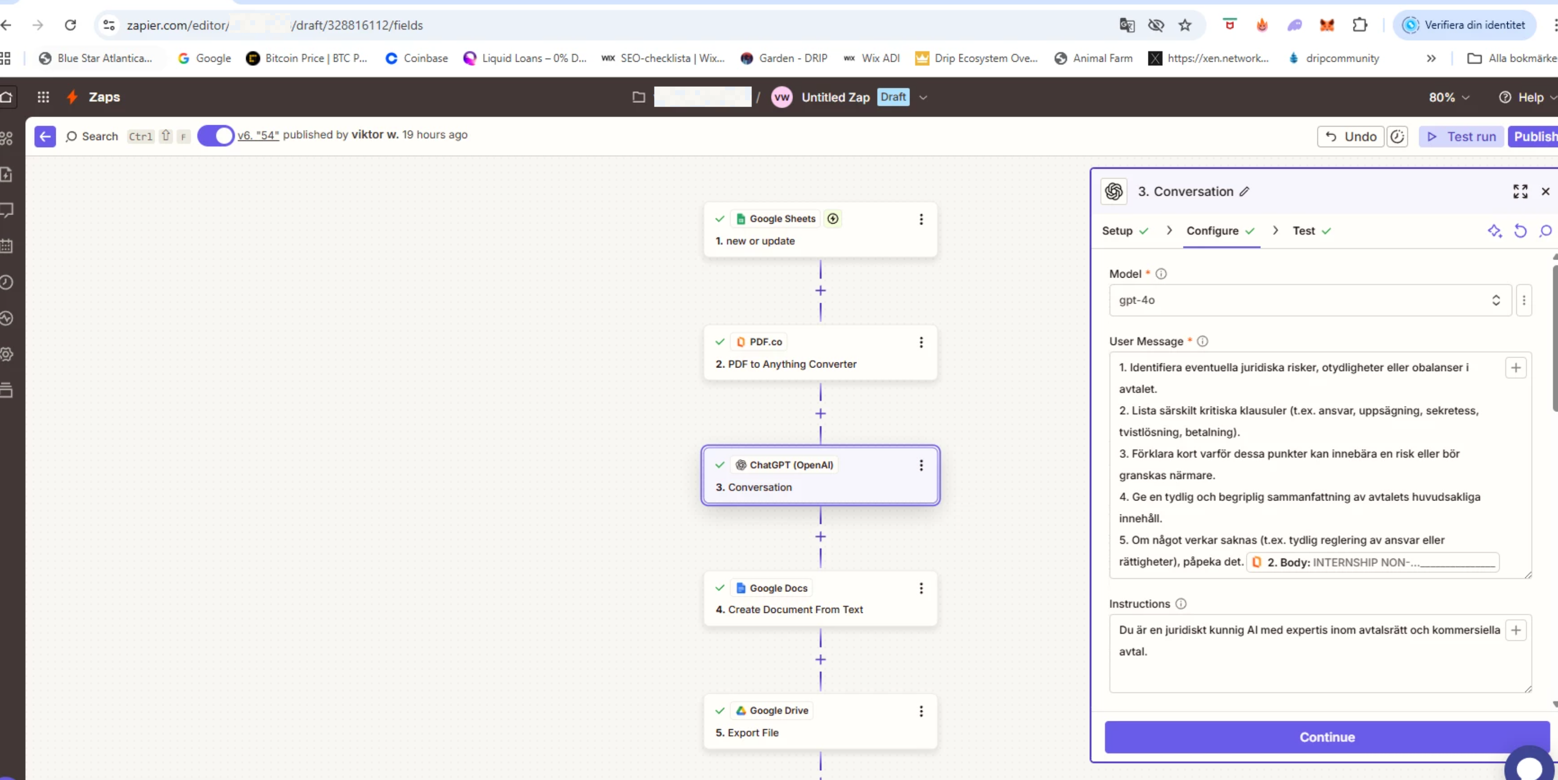Open three-dot menu on ChatGPT step
This screenshot has height=780, width=1558.
click(921, 465)
